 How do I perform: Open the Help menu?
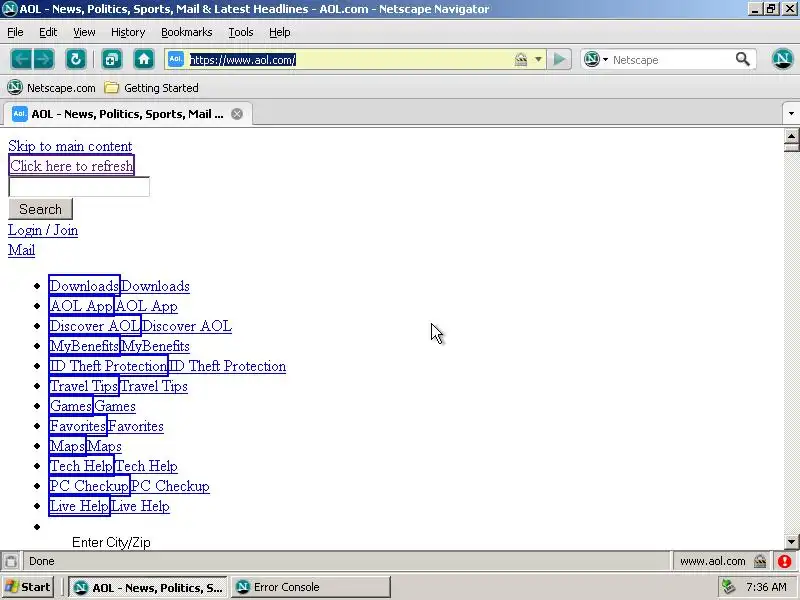point(280,32)
